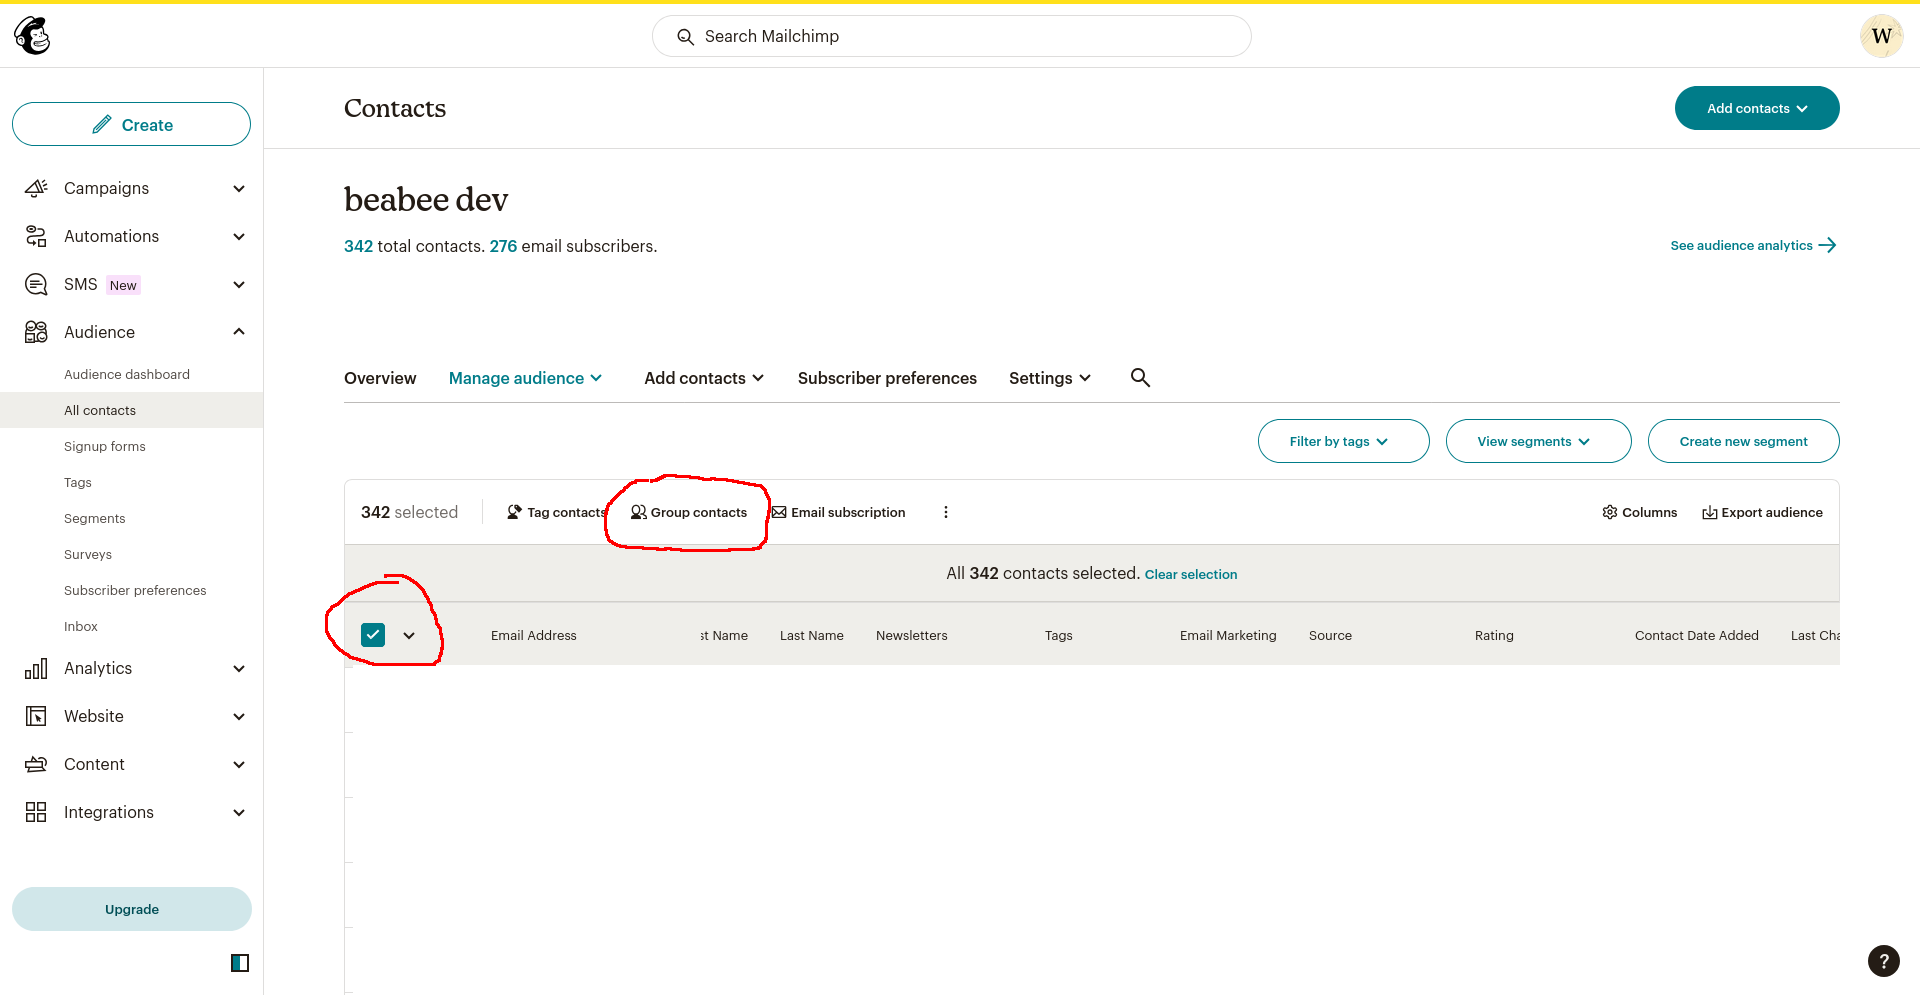Collapse the sidebar with the panel icon
1920x995 pixels.
point(240,963)
